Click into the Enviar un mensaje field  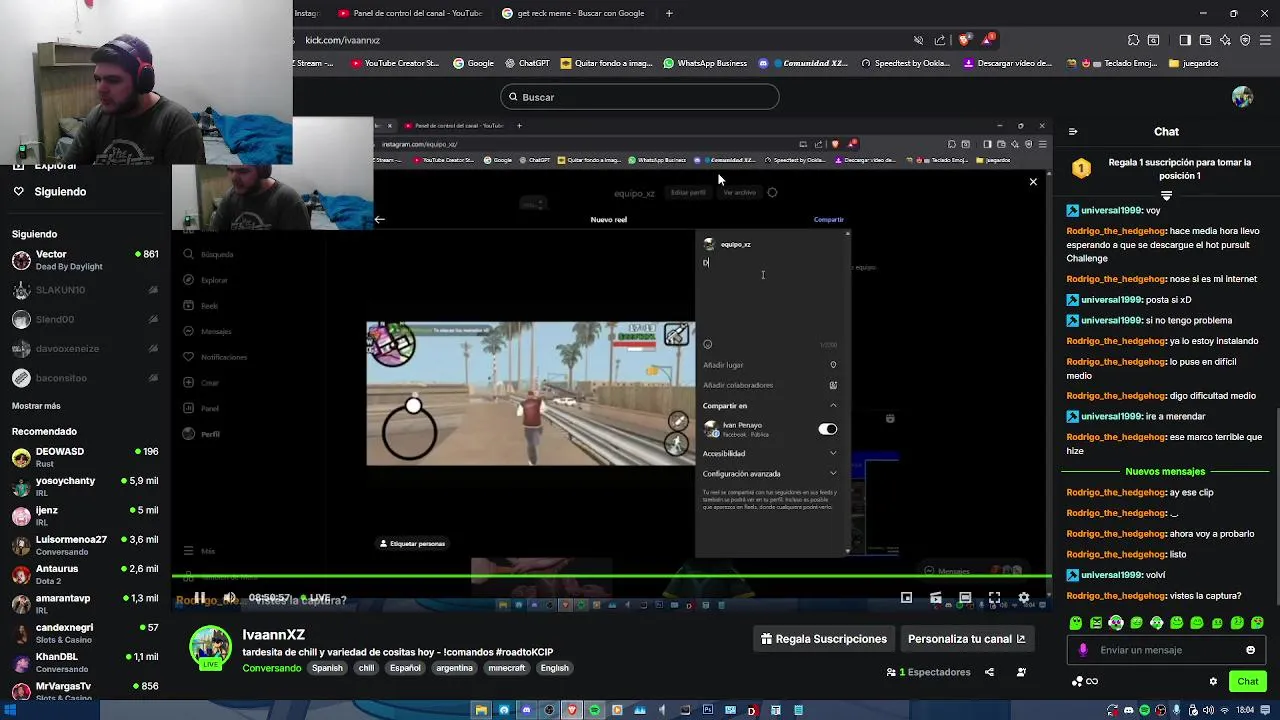(1165, 650)
